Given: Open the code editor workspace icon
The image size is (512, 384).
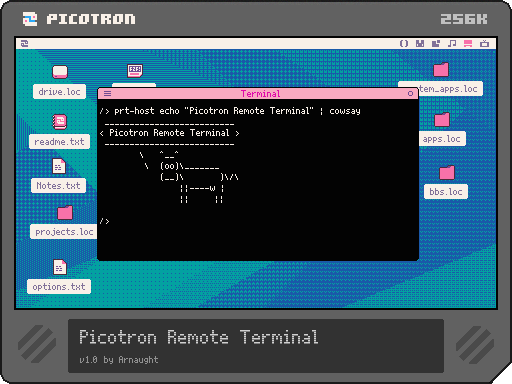Looking at the screenshot, I should tap(404, 44).
